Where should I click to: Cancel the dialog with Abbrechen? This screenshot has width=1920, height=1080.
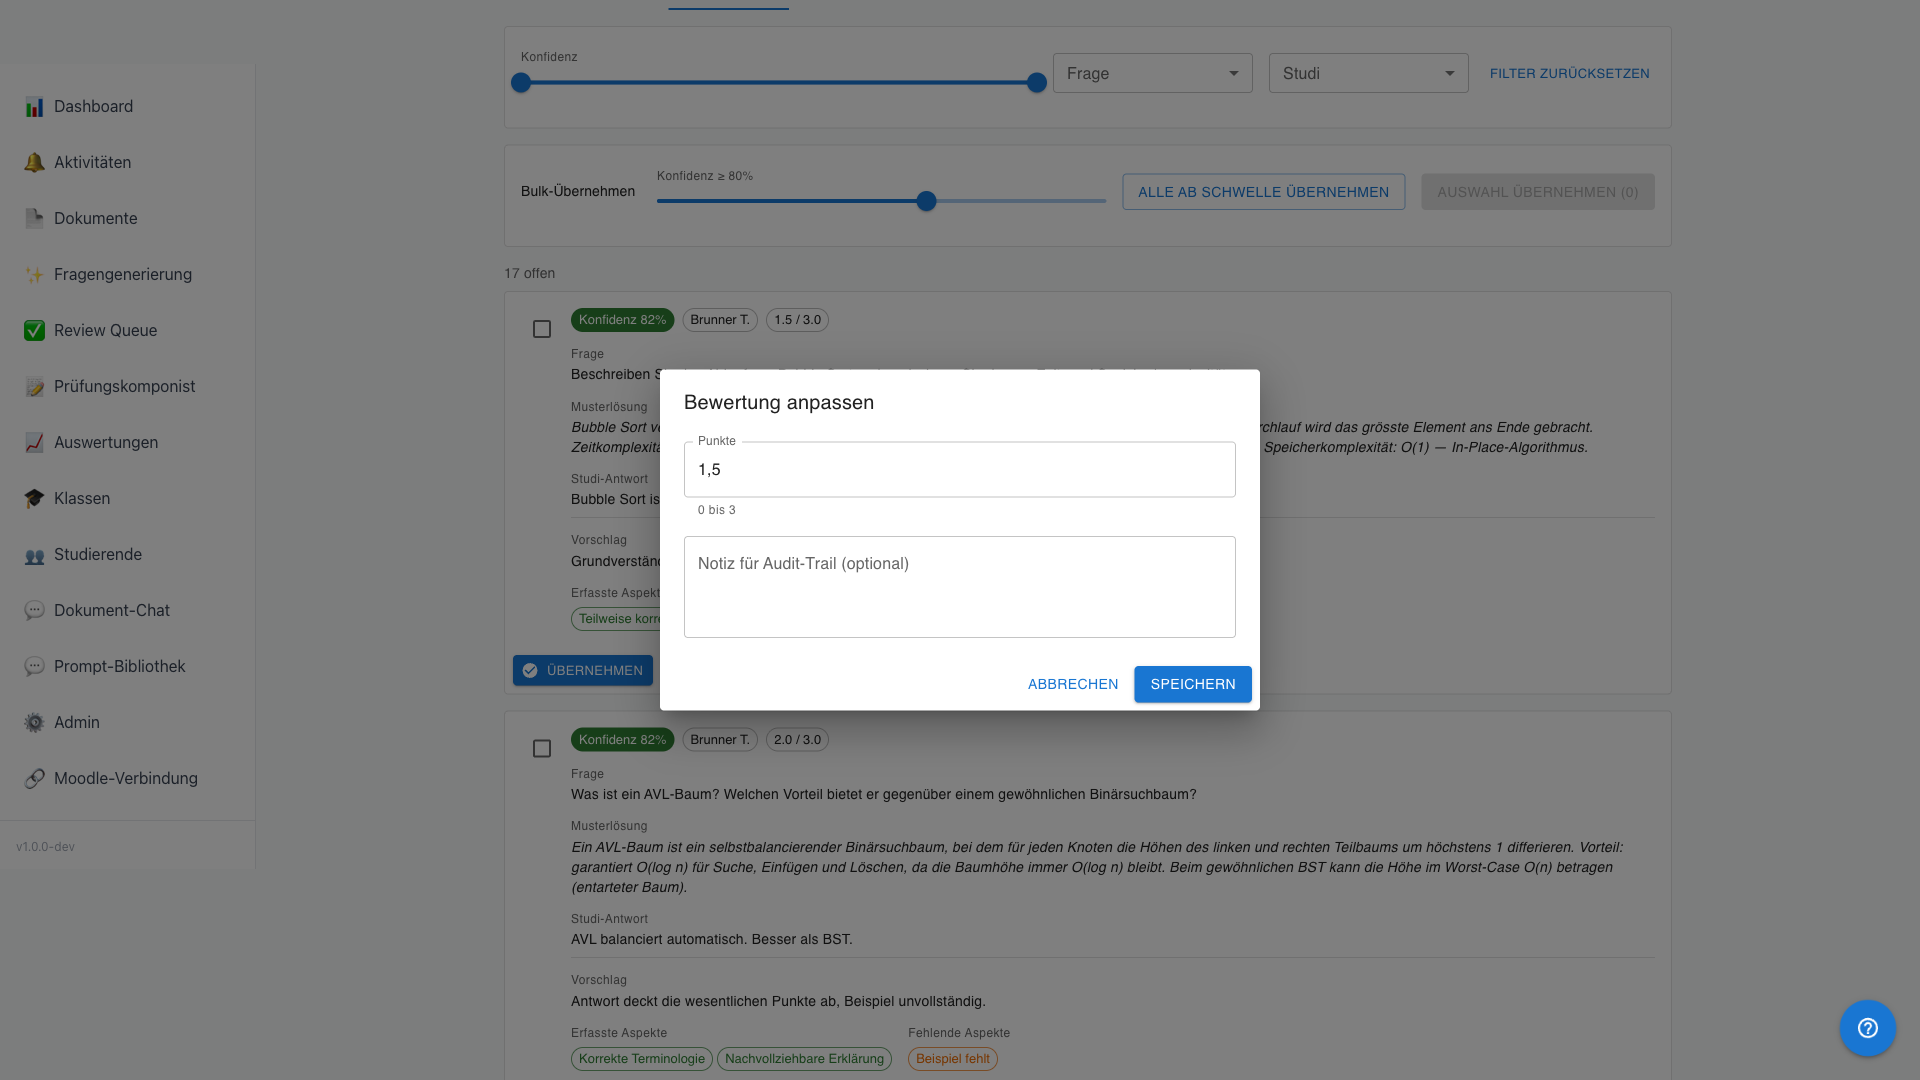tap(1072, 684)
